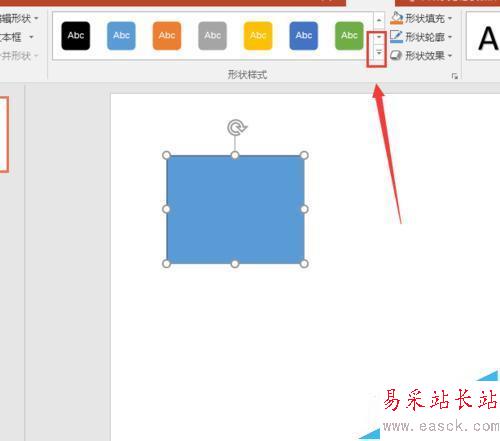This screenshot has height=441, width=500.
Task: Click the shape outline pen icon
Action: [x=396, y=37]
